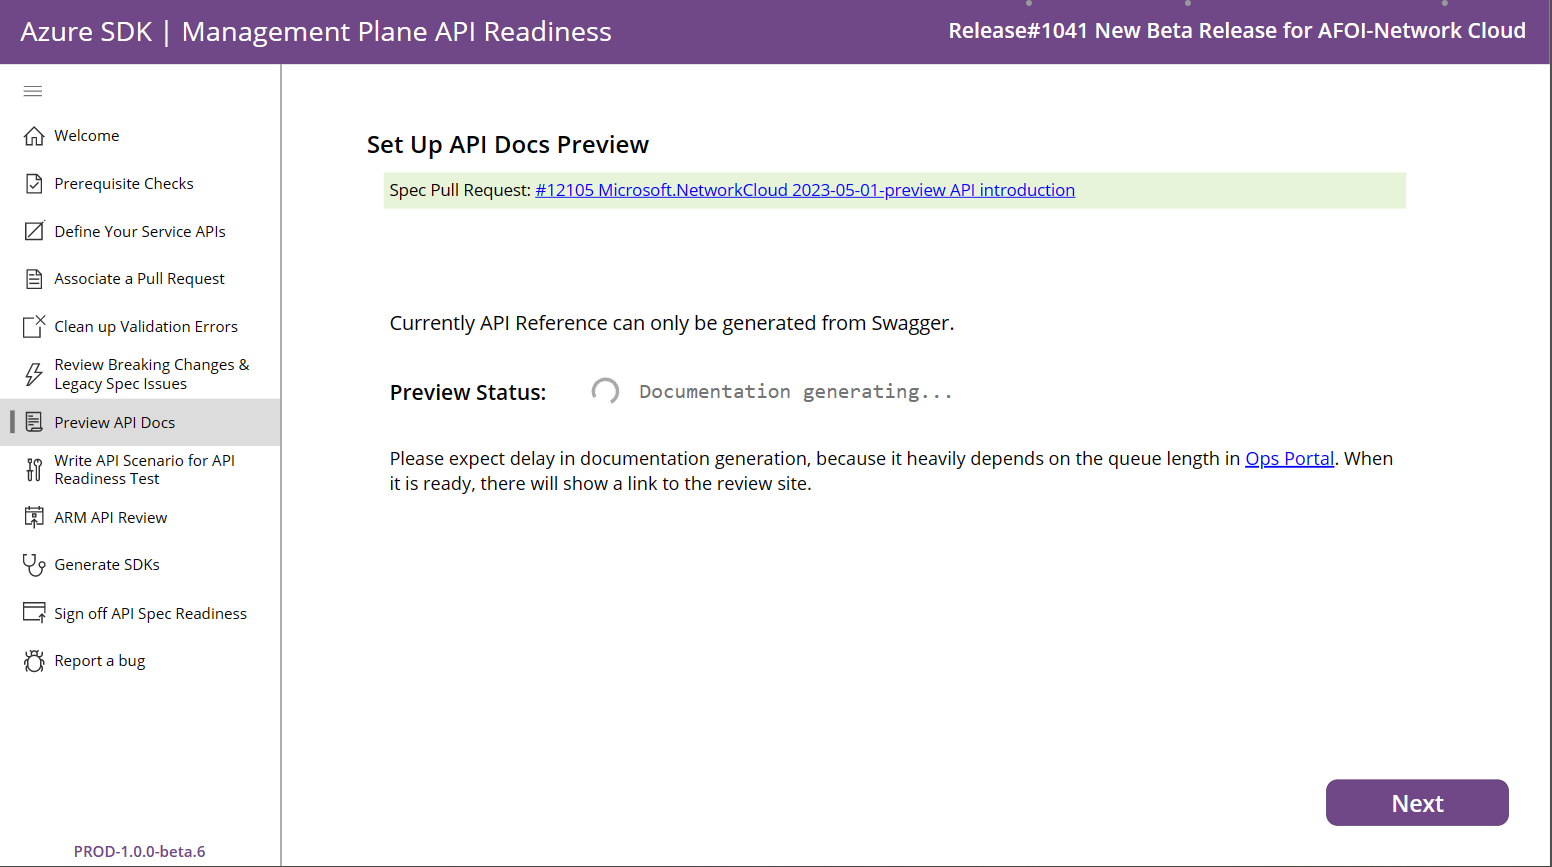Screen dimensions: 1552x867
Task: Click the Define Your Service APIs pencil icon
Action: click(x=32, y=231)
